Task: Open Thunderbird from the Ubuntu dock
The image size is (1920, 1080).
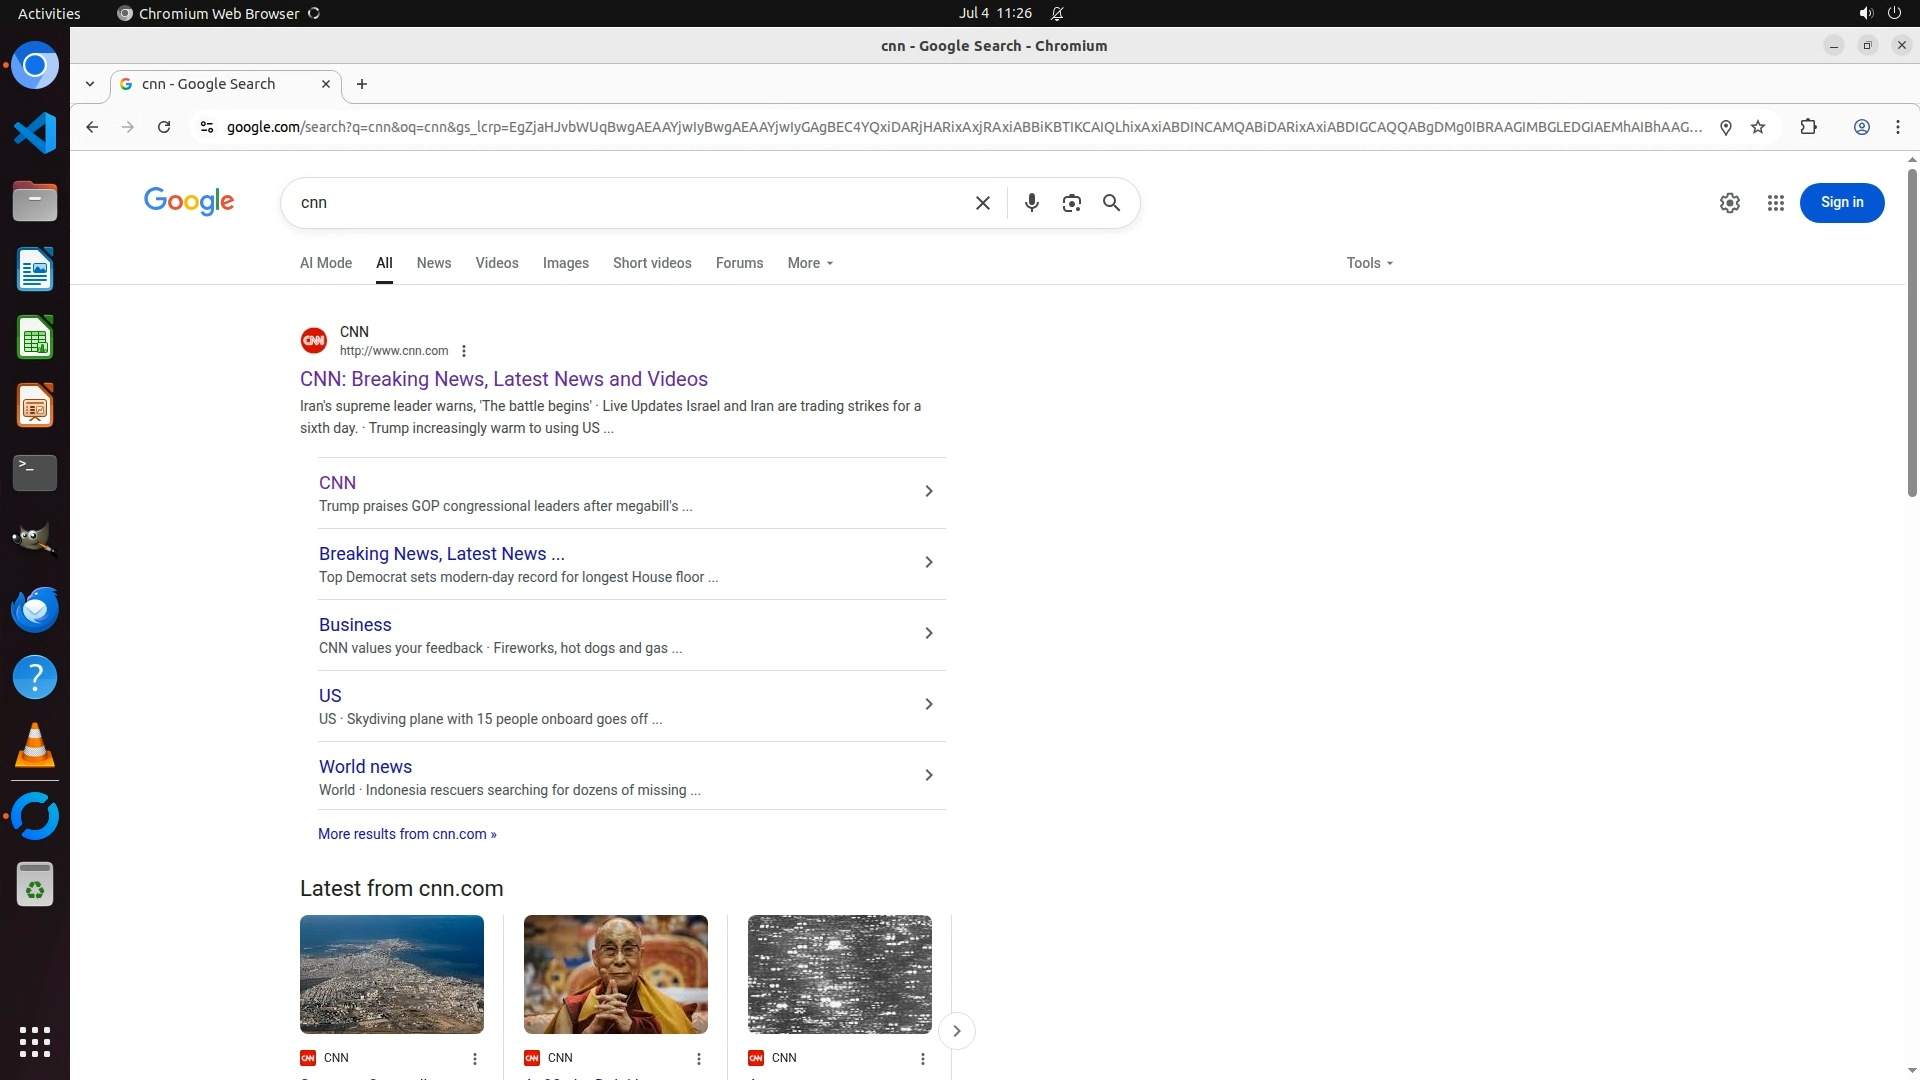Action: (35, 609)
